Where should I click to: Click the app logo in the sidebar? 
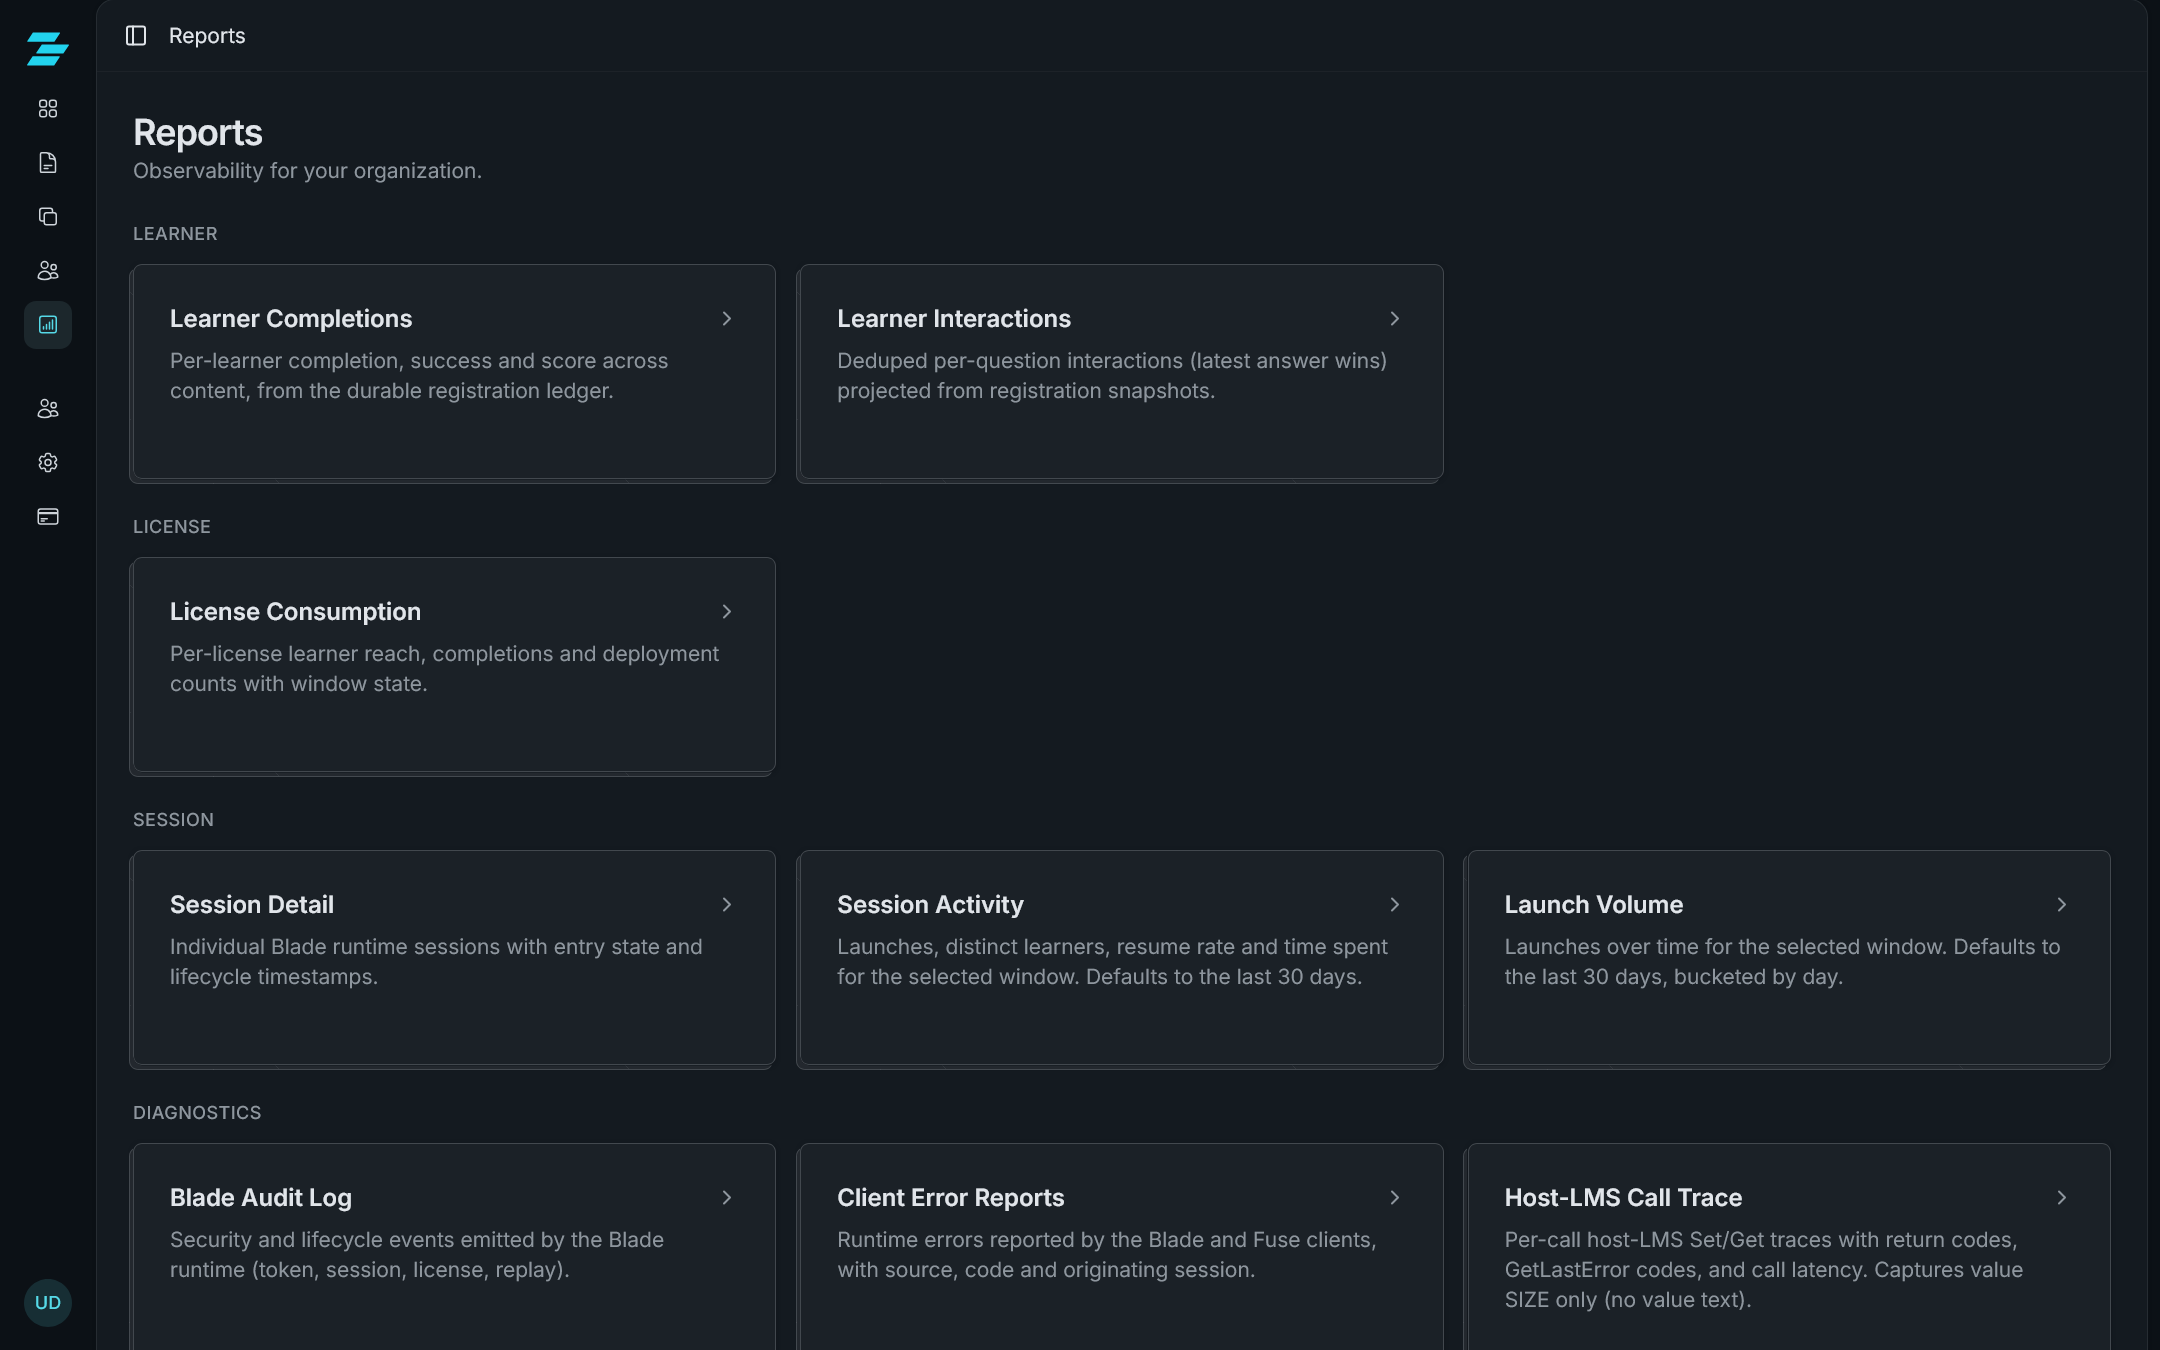pyautogui.click(x=48, y=48)
